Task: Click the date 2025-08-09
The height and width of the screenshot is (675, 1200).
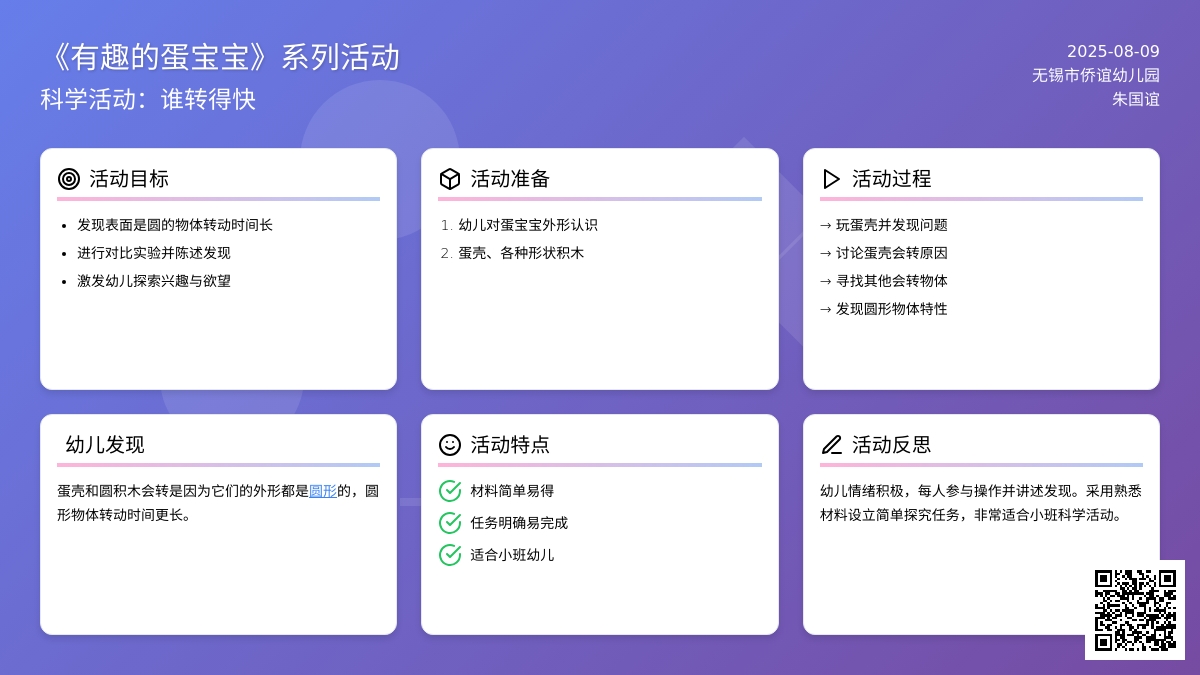Action: point(1113,52)
